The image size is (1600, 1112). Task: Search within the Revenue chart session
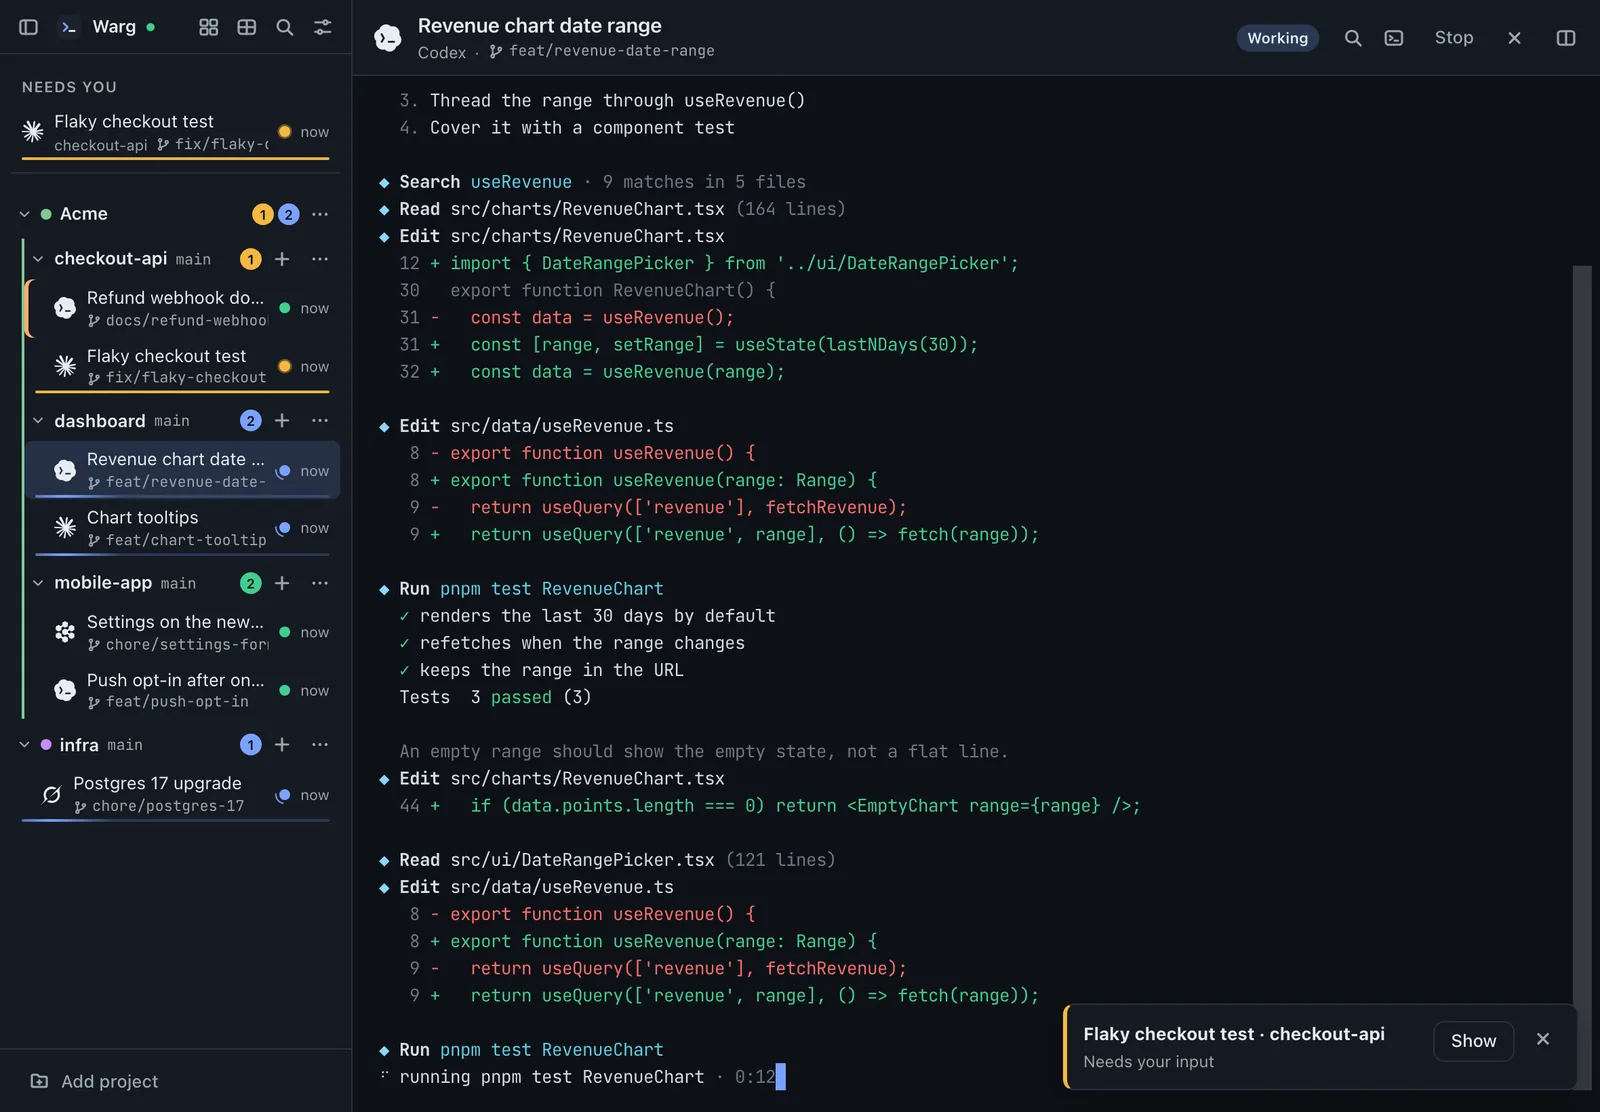pyautogui.click(x=1353, y=38)
